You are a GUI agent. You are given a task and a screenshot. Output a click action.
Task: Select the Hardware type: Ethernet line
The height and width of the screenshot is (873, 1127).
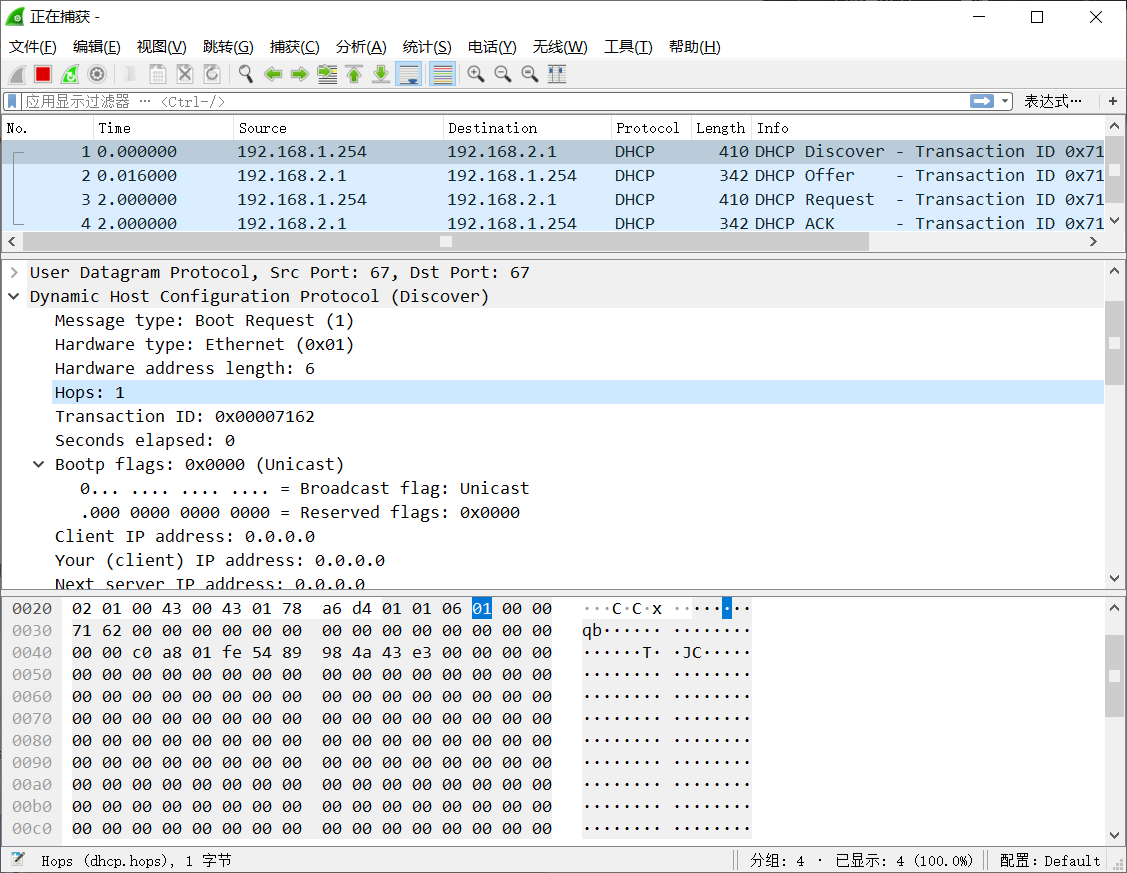click(204, 344)
